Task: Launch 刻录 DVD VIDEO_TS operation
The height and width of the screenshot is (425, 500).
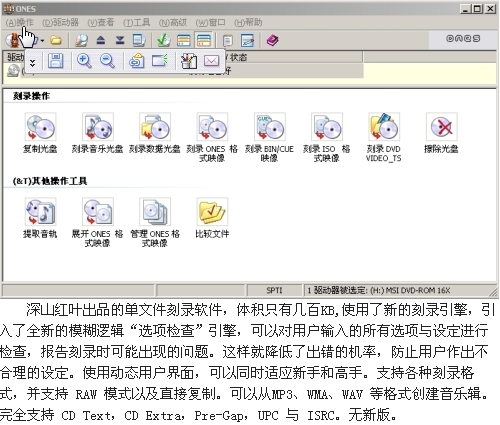Action: (x=384, y=137)
